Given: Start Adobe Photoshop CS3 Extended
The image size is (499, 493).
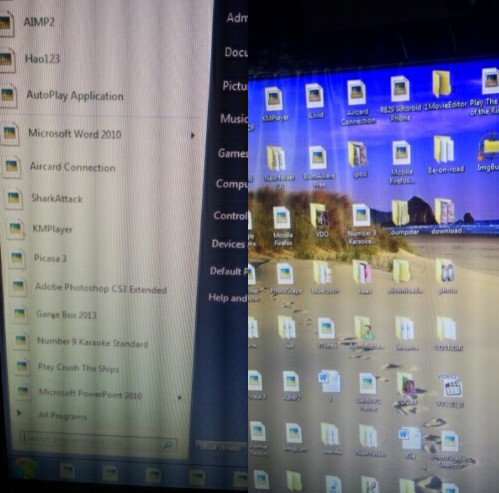Looking at the screenshot, I should pos(101,289).
